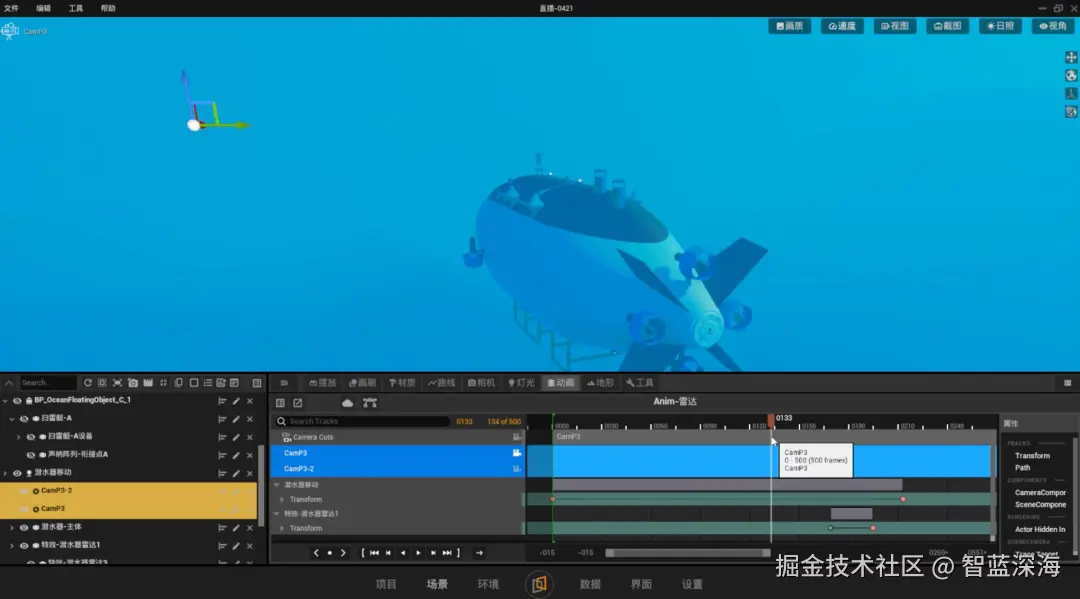Click the X delete icon for BP_OceanFloatingObject_C_1

coord(250,401)
